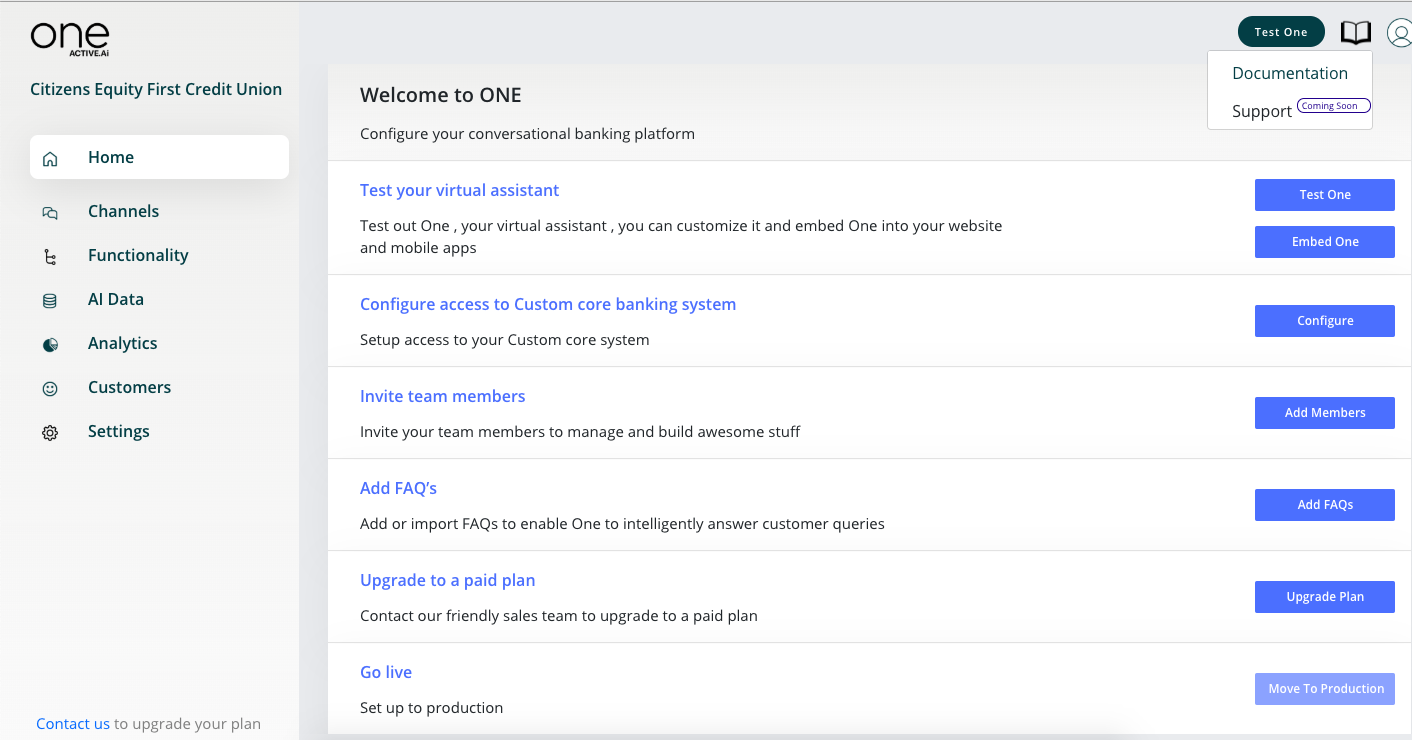Click the Analytics pie chart icon
Image resolution: width=1412 pixels, height=740 pixels.
click(50, 344)
